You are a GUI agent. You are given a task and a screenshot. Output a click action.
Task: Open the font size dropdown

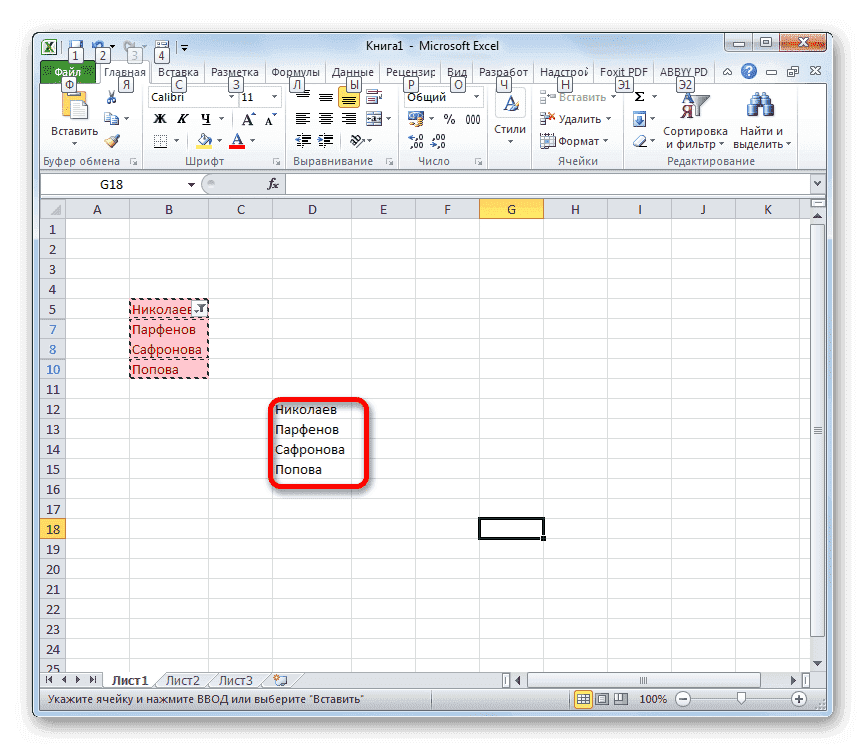[274, 96]
